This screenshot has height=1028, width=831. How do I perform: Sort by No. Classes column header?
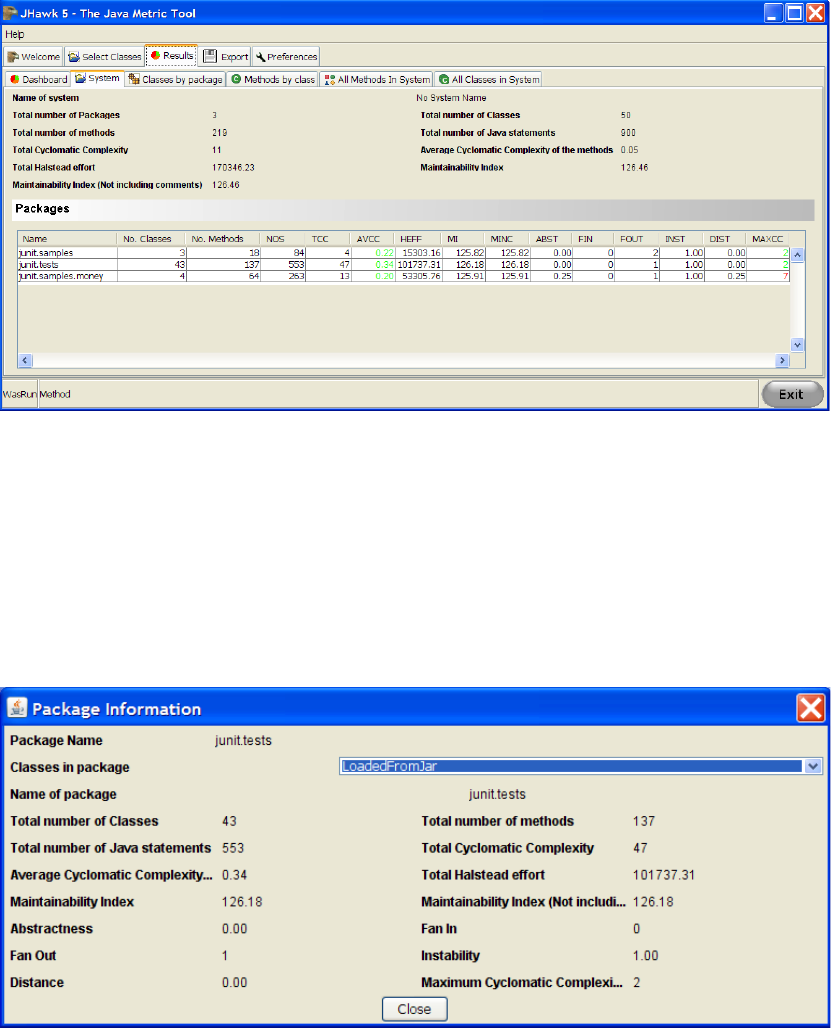click(x=151, y=239)
